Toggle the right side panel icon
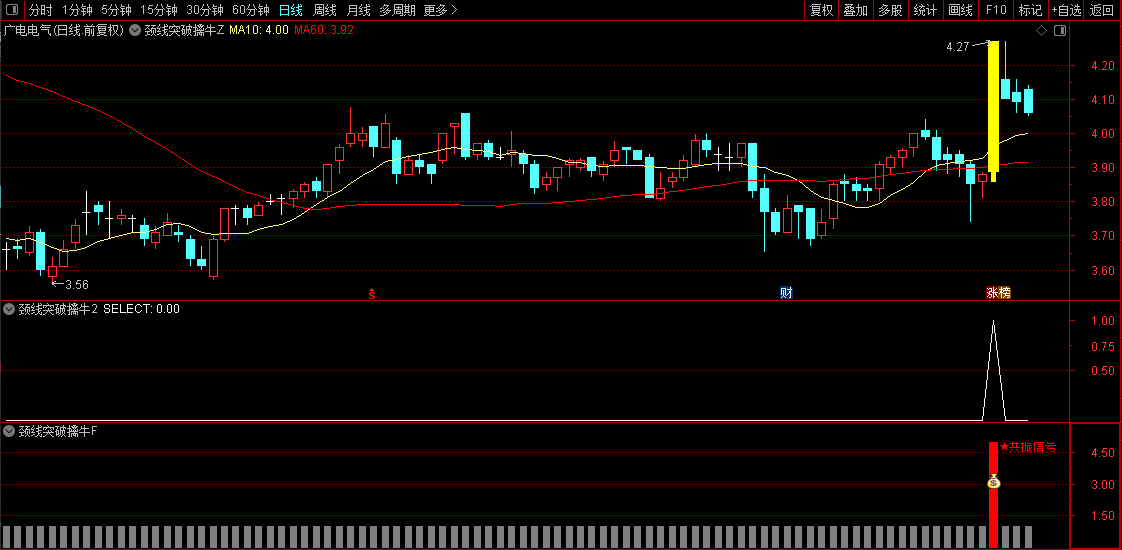 [x=1060, y=31]
